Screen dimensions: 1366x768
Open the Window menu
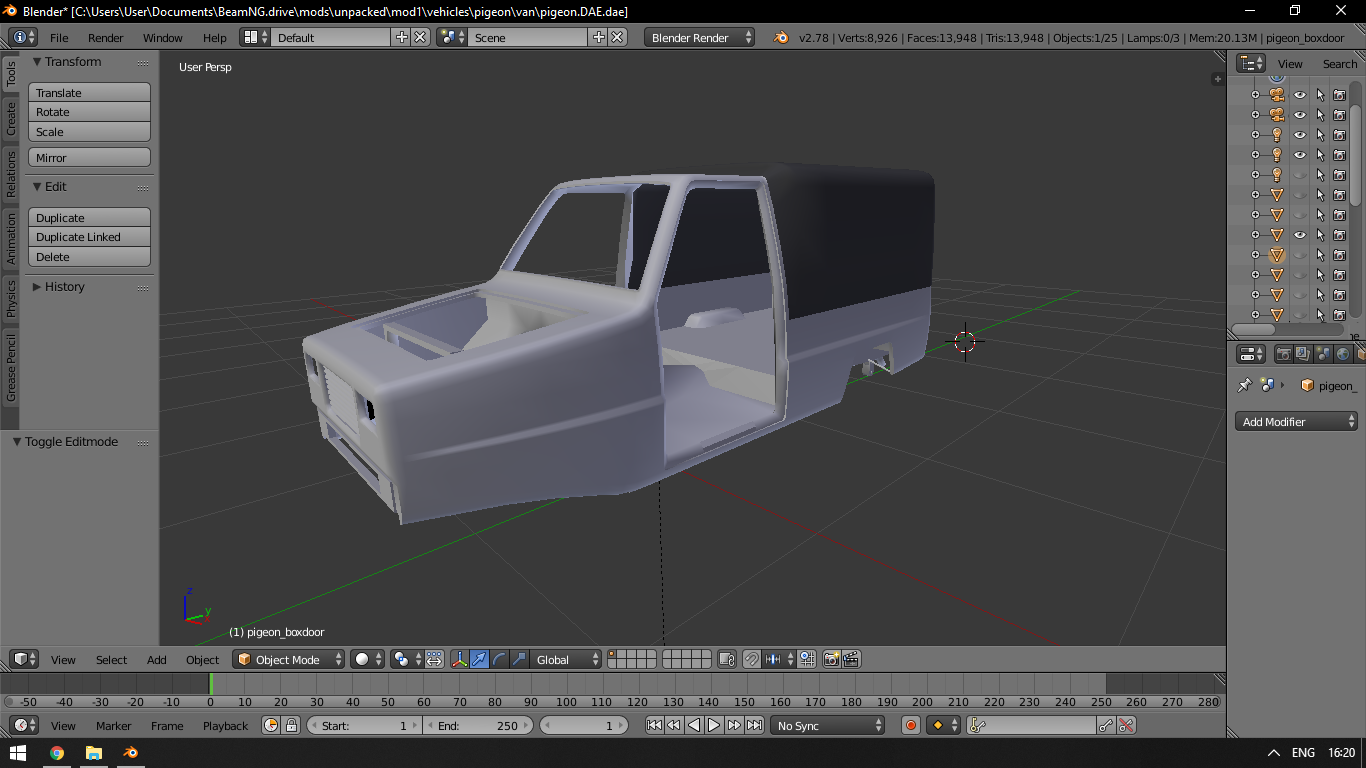[x=162, y=38]
